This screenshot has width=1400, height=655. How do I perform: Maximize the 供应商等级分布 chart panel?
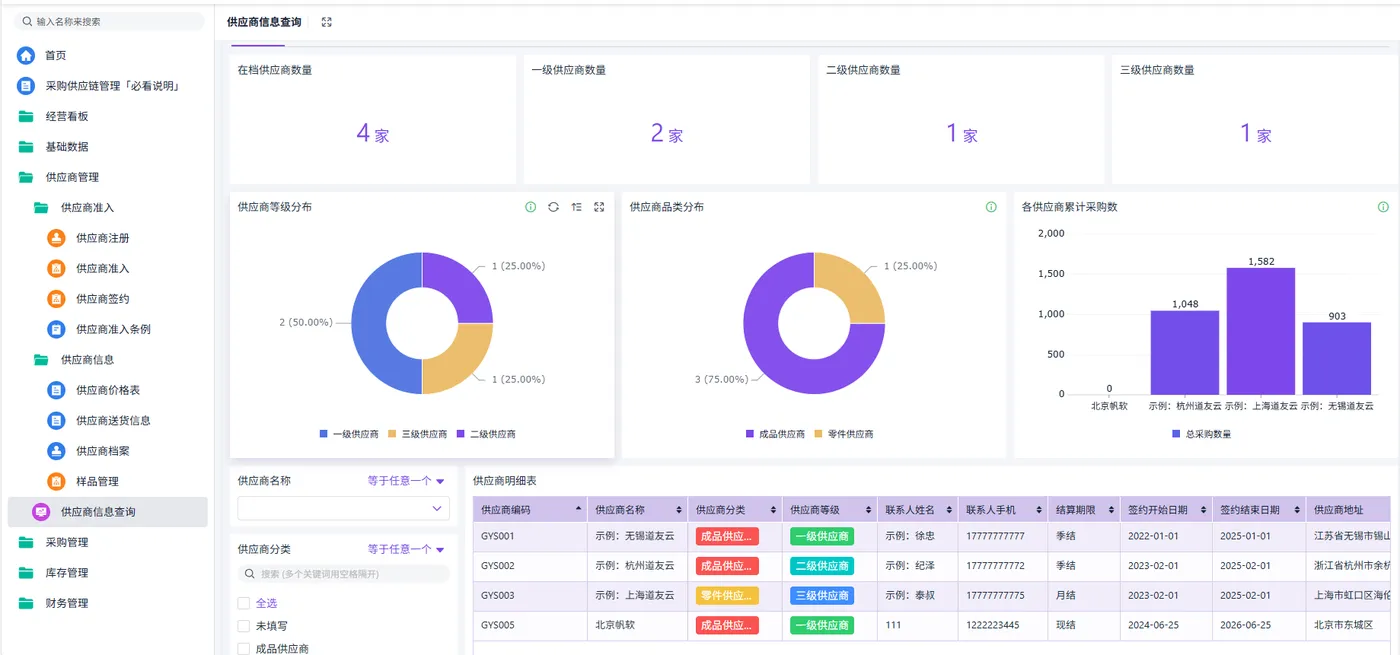(x=599, y=207)
